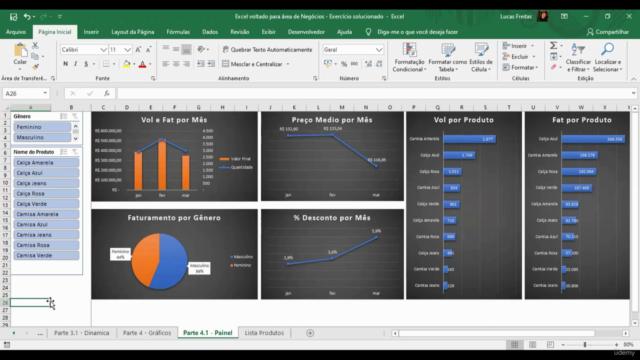Apply percent style
640x360 pixels.
344,64
